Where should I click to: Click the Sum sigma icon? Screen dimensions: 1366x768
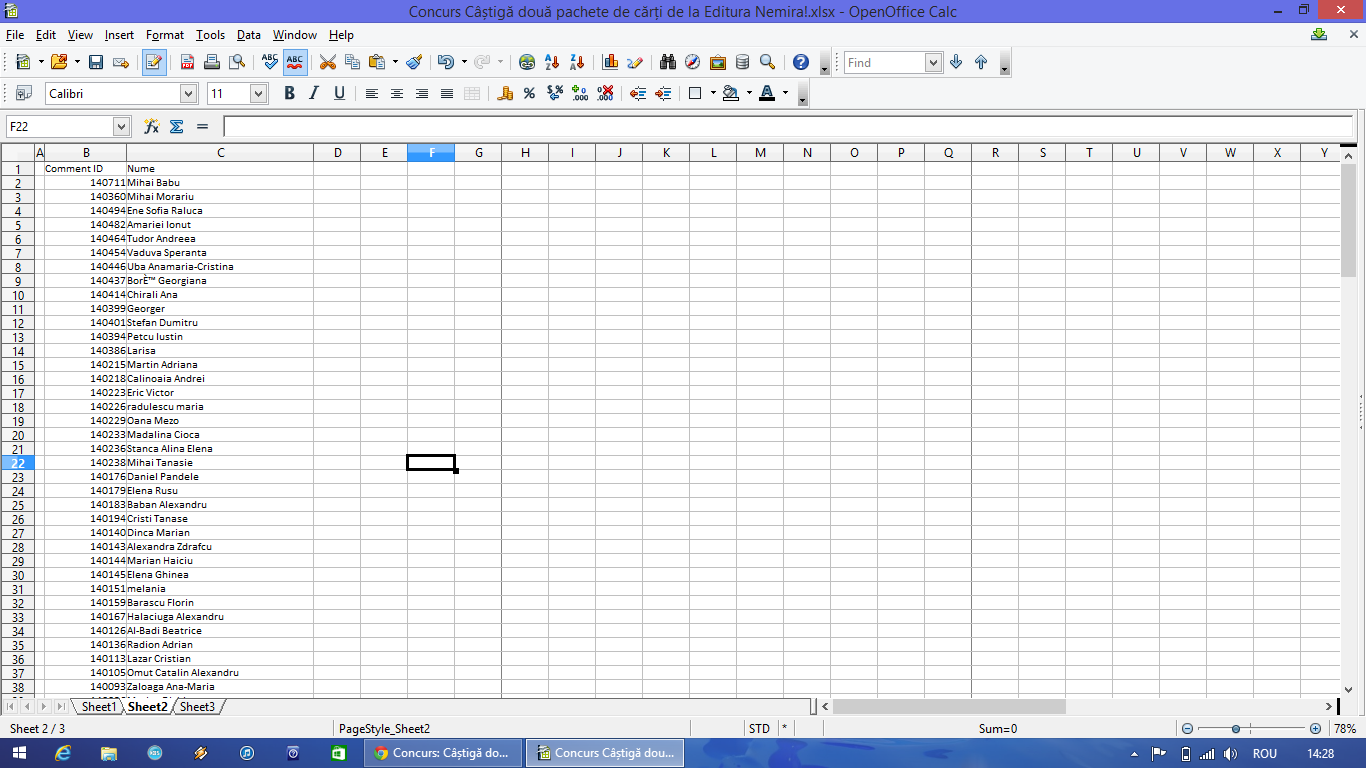click(x=177, y=126)
